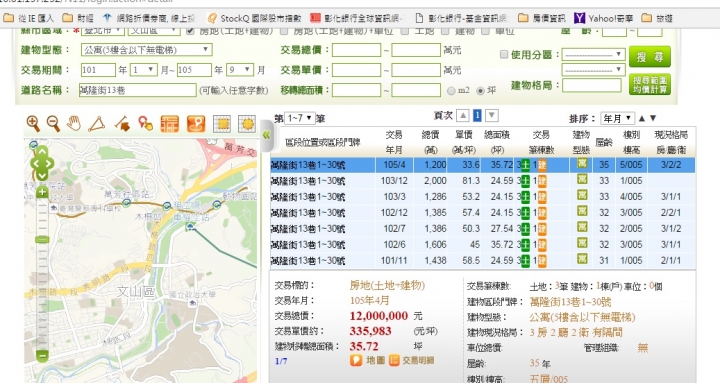Image resolution: width=720 pixels, height=383 pixels.
Task: Click the 寓 apartment icon in the 103/3 row
Action: (x=582, y=196)
